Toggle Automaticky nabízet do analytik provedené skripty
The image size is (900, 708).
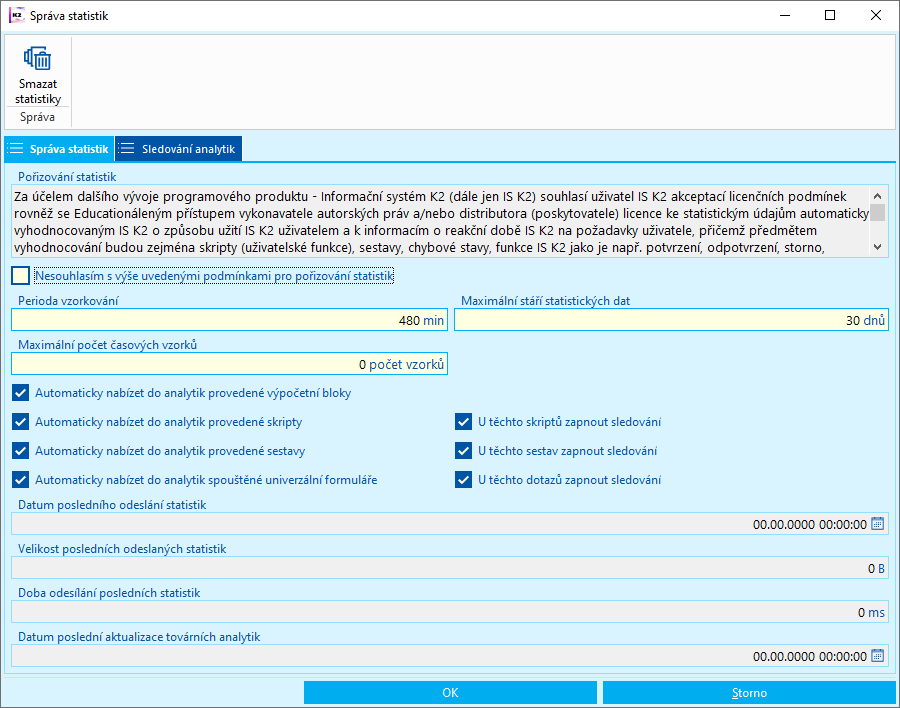[21, 421]
